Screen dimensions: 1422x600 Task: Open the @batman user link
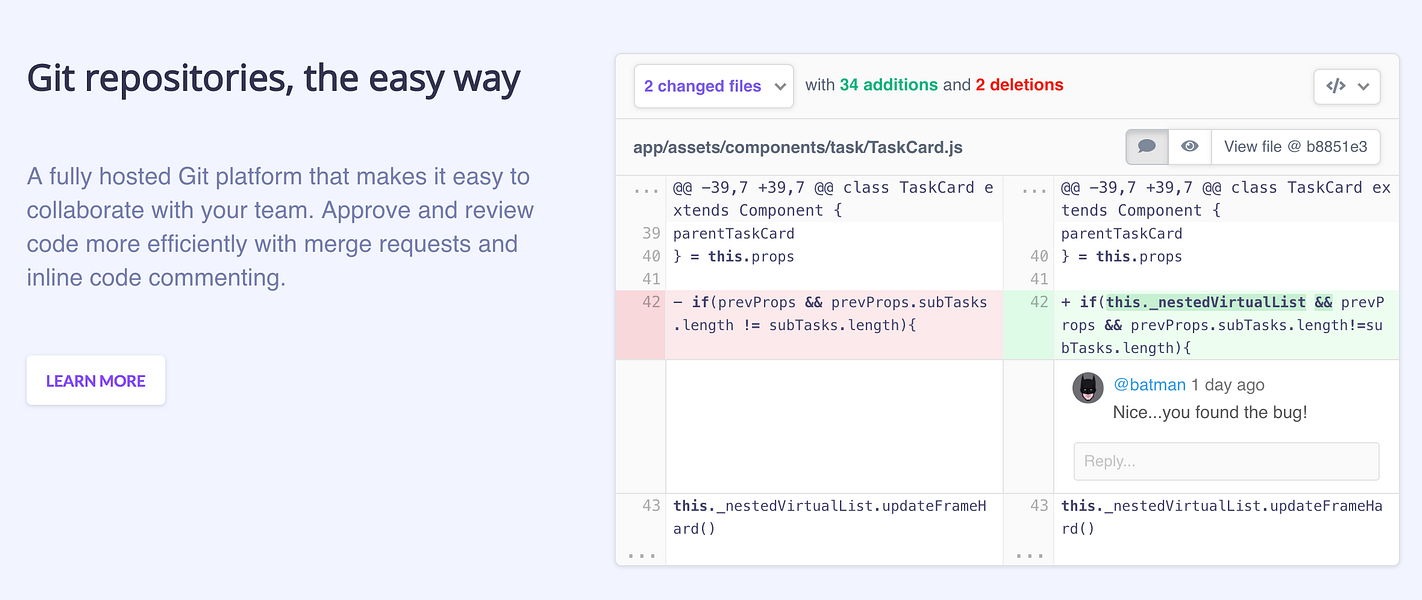click(1149, 385)
